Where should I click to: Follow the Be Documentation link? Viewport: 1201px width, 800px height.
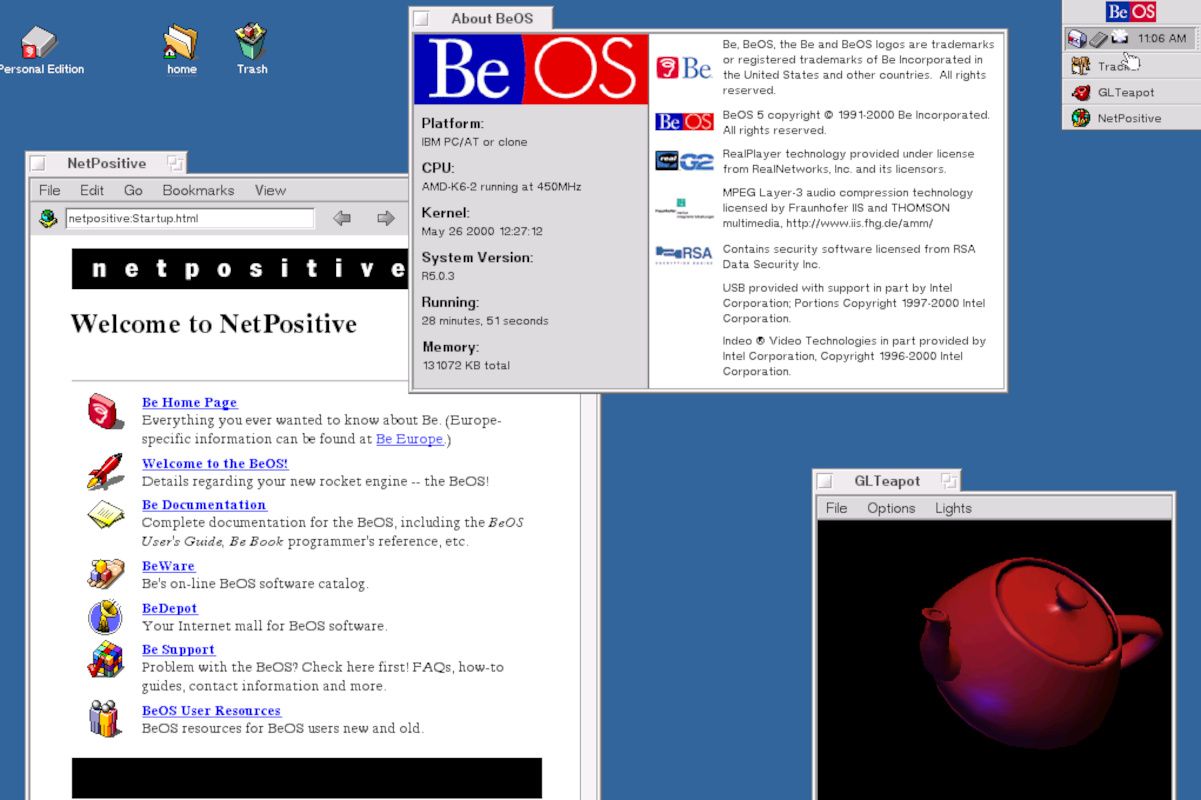pos(204,505)
